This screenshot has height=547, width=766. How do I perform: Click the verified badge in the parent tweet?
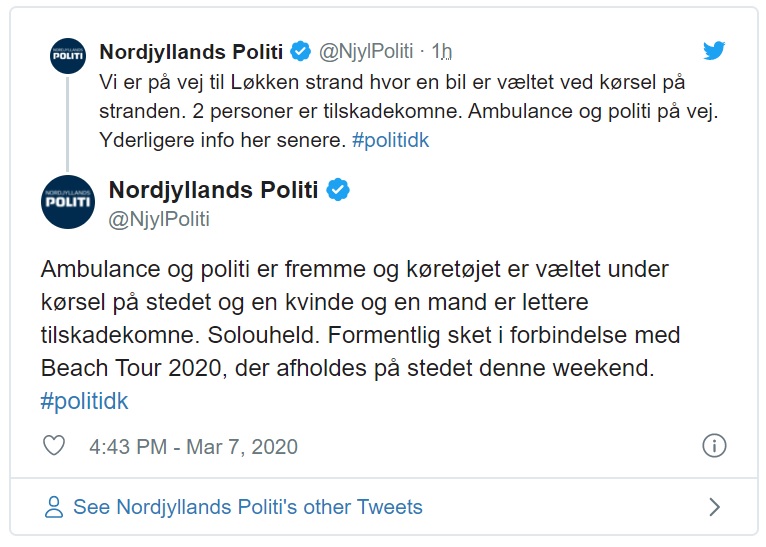[x=299, y=50]
